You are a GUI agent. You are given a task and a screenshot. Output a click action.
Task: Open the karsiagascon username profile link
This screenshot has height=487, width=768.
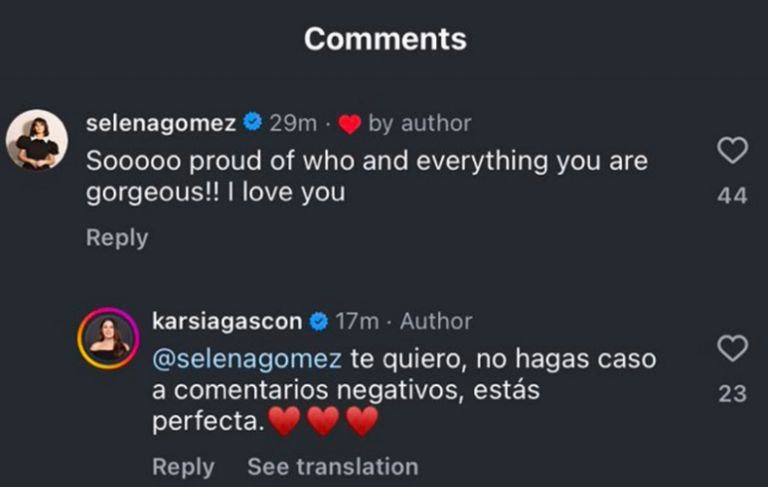228,321
